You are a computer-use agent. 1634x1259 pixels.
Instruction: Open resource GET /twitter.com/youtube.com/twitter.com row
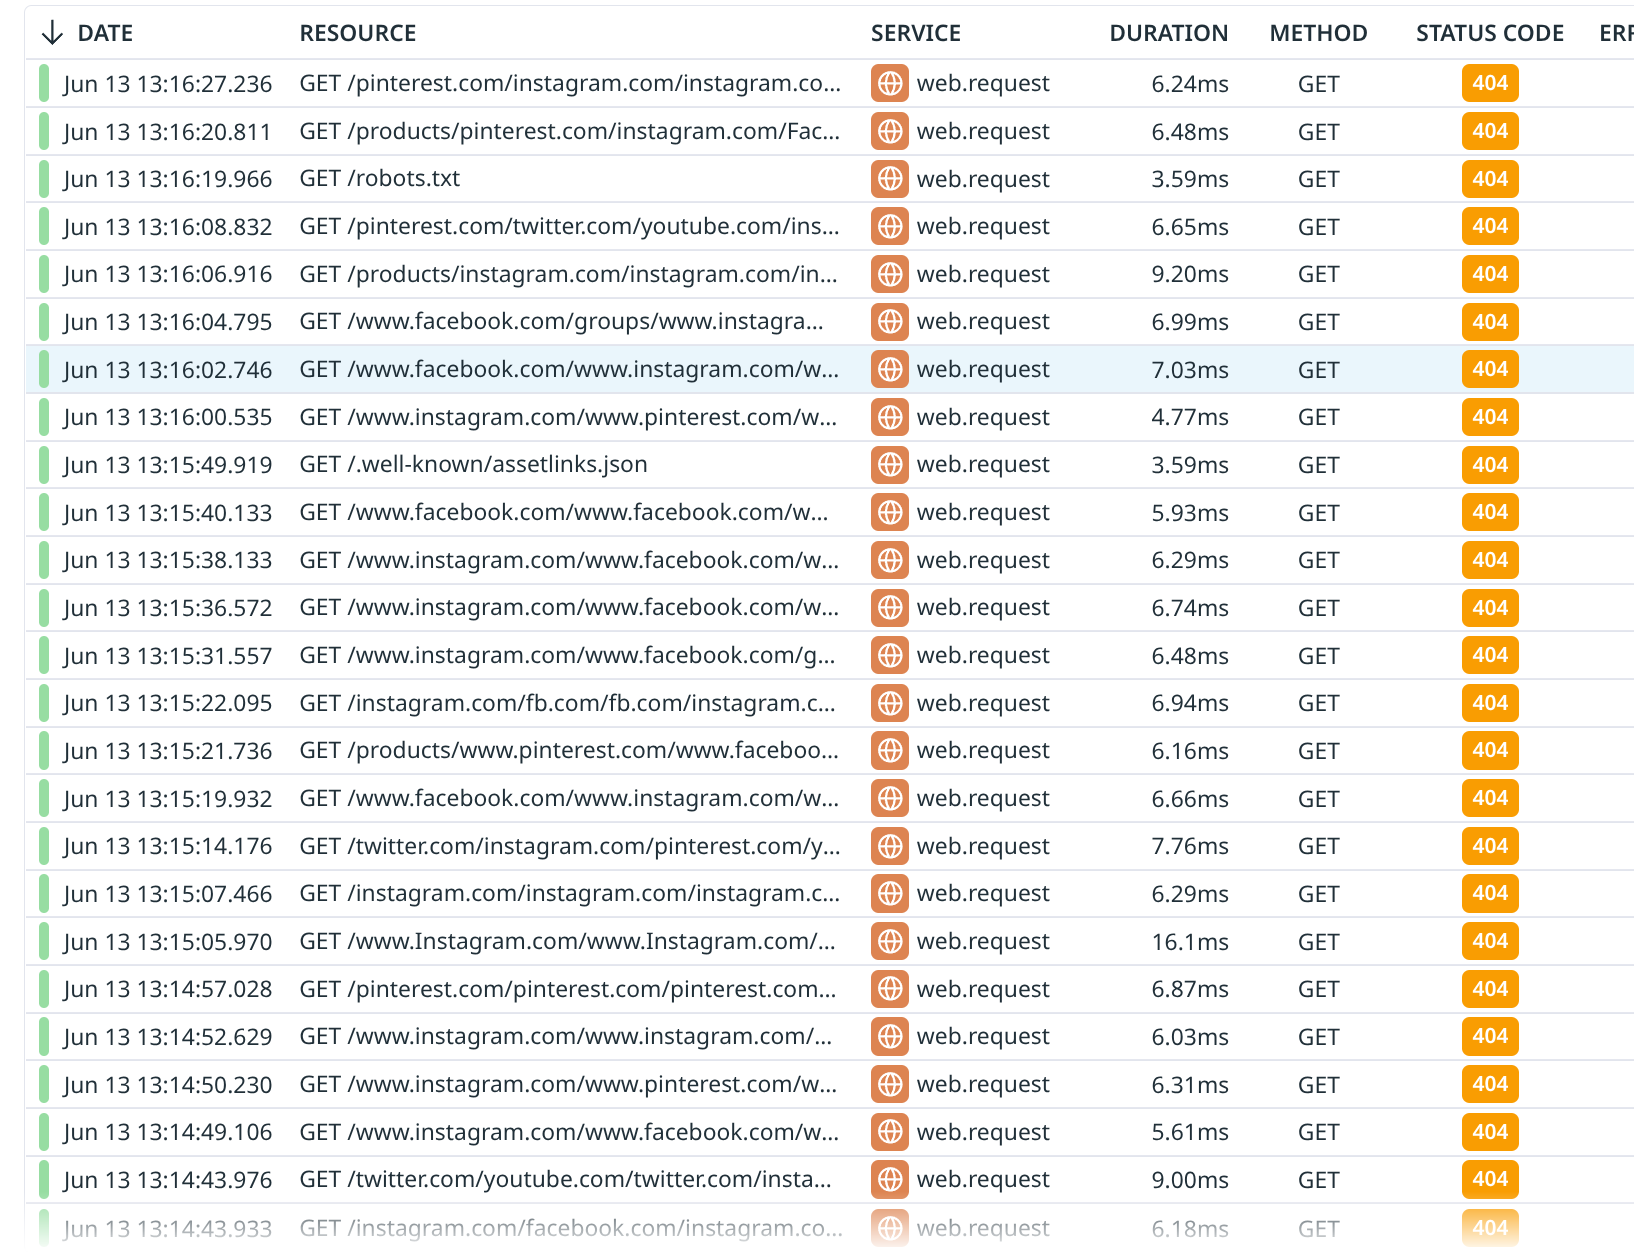566,1179
